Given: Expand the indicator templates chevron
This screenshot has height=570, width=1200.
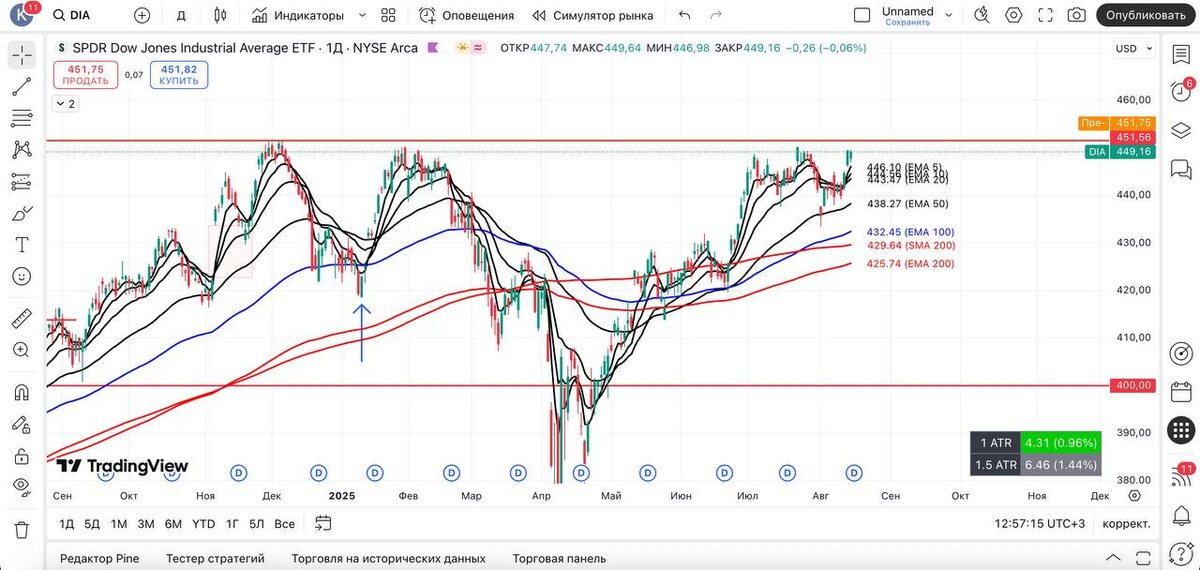Looking at the screenshot, I should (362, 15).
